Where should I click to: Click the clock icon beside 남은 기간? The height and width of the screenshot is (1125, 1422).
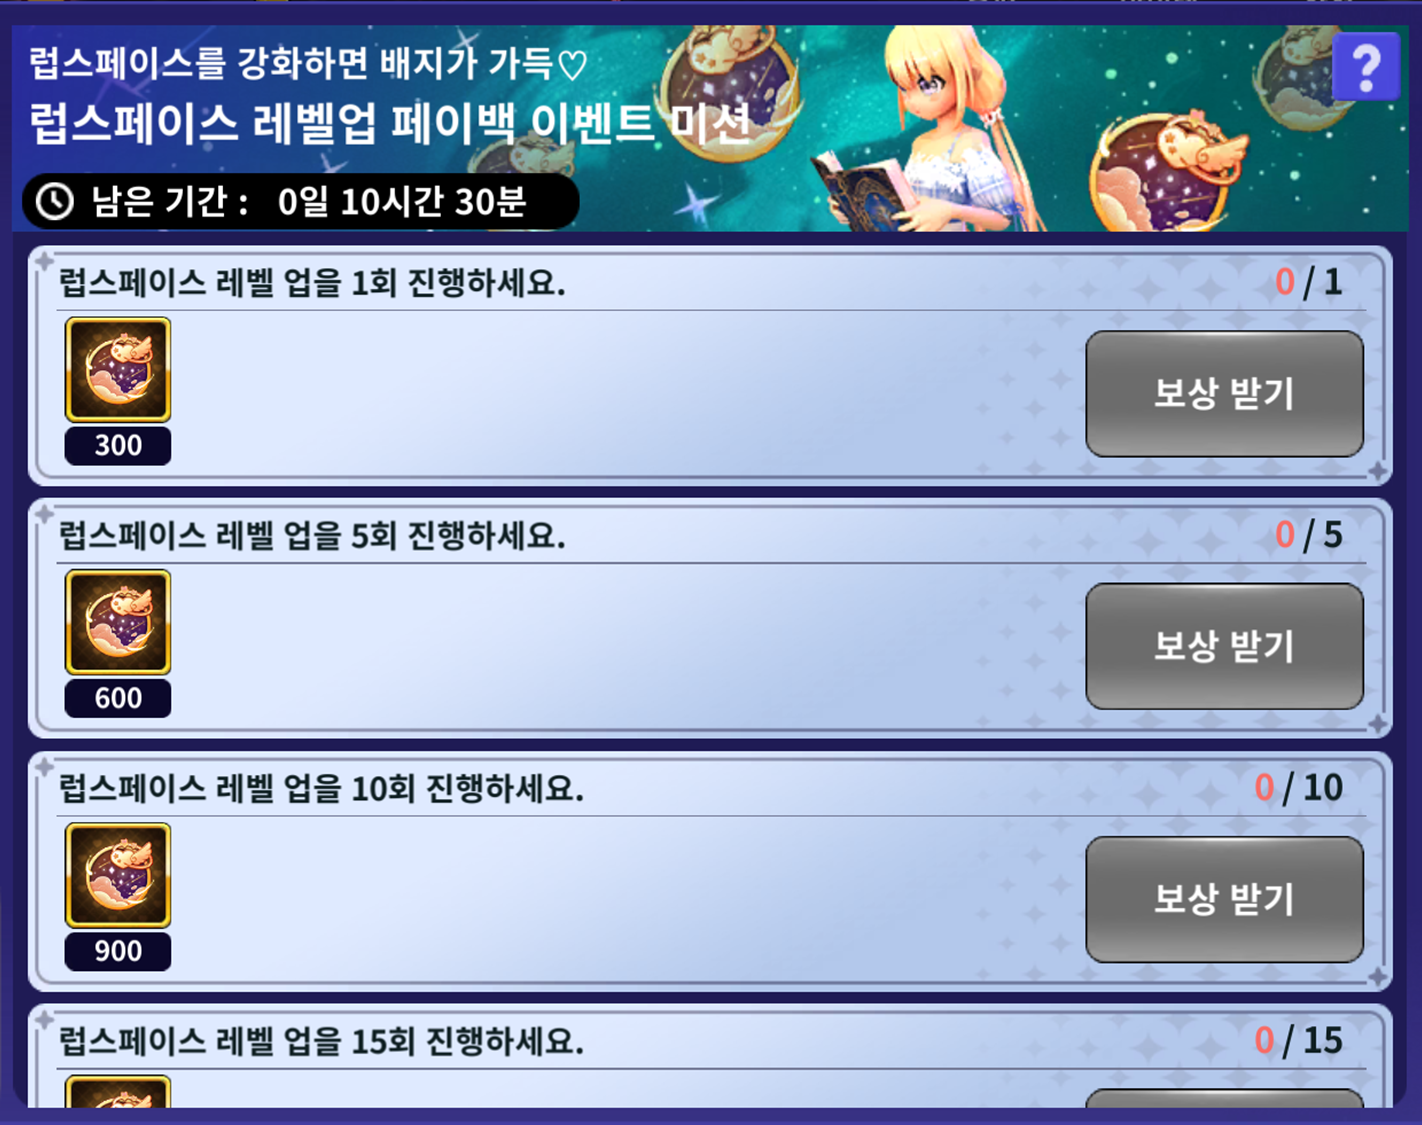[x=55, y=201]
